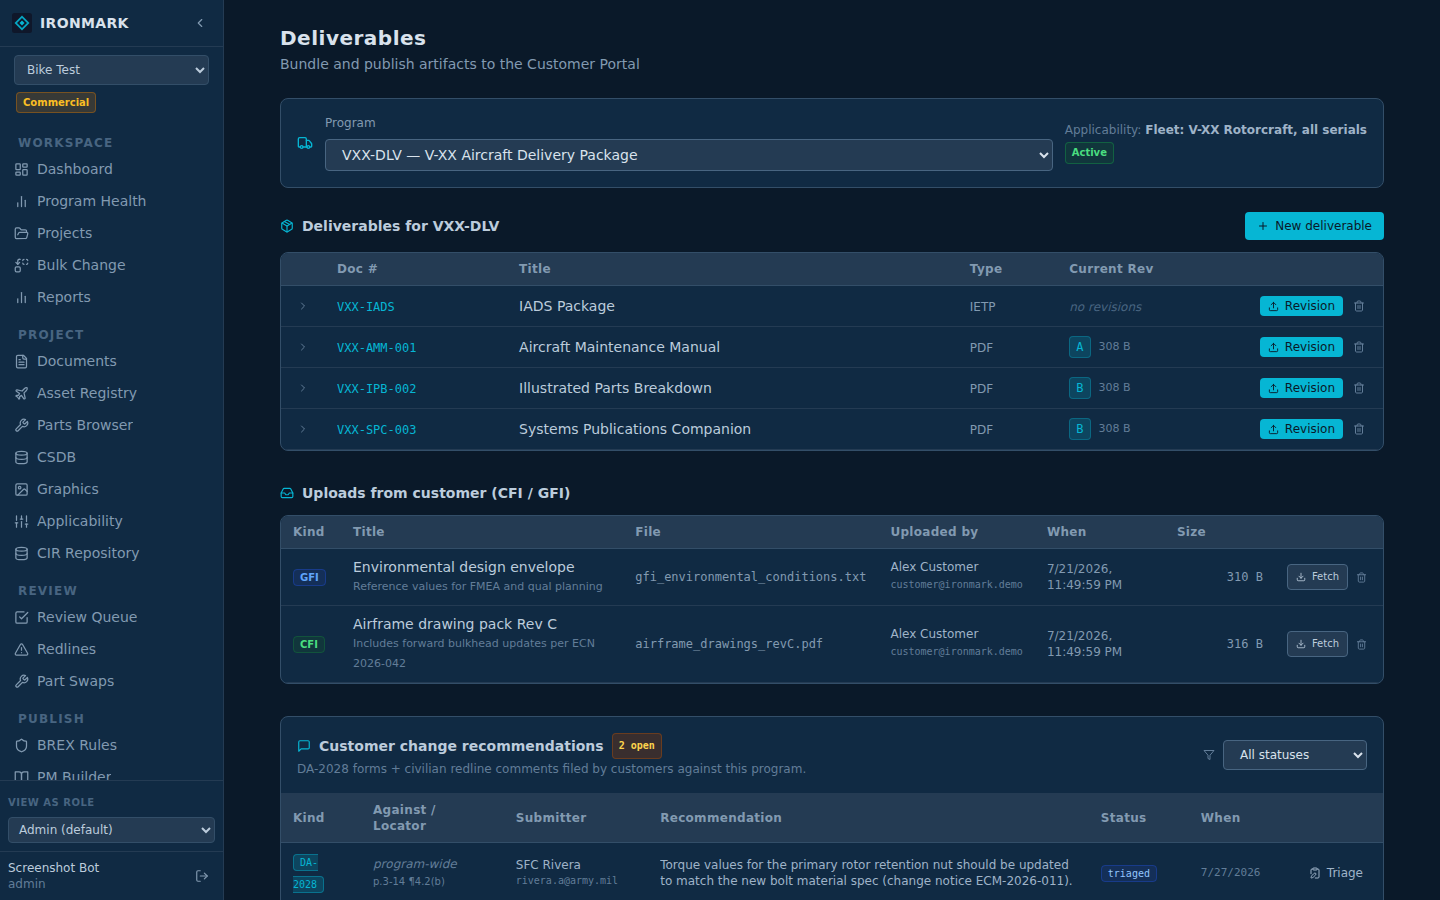The width and height of the screenshot is (1440, 900).
Task: Expand the VXX-IPB-002 row
Action: pyautogui.click(x=303, y=388)
